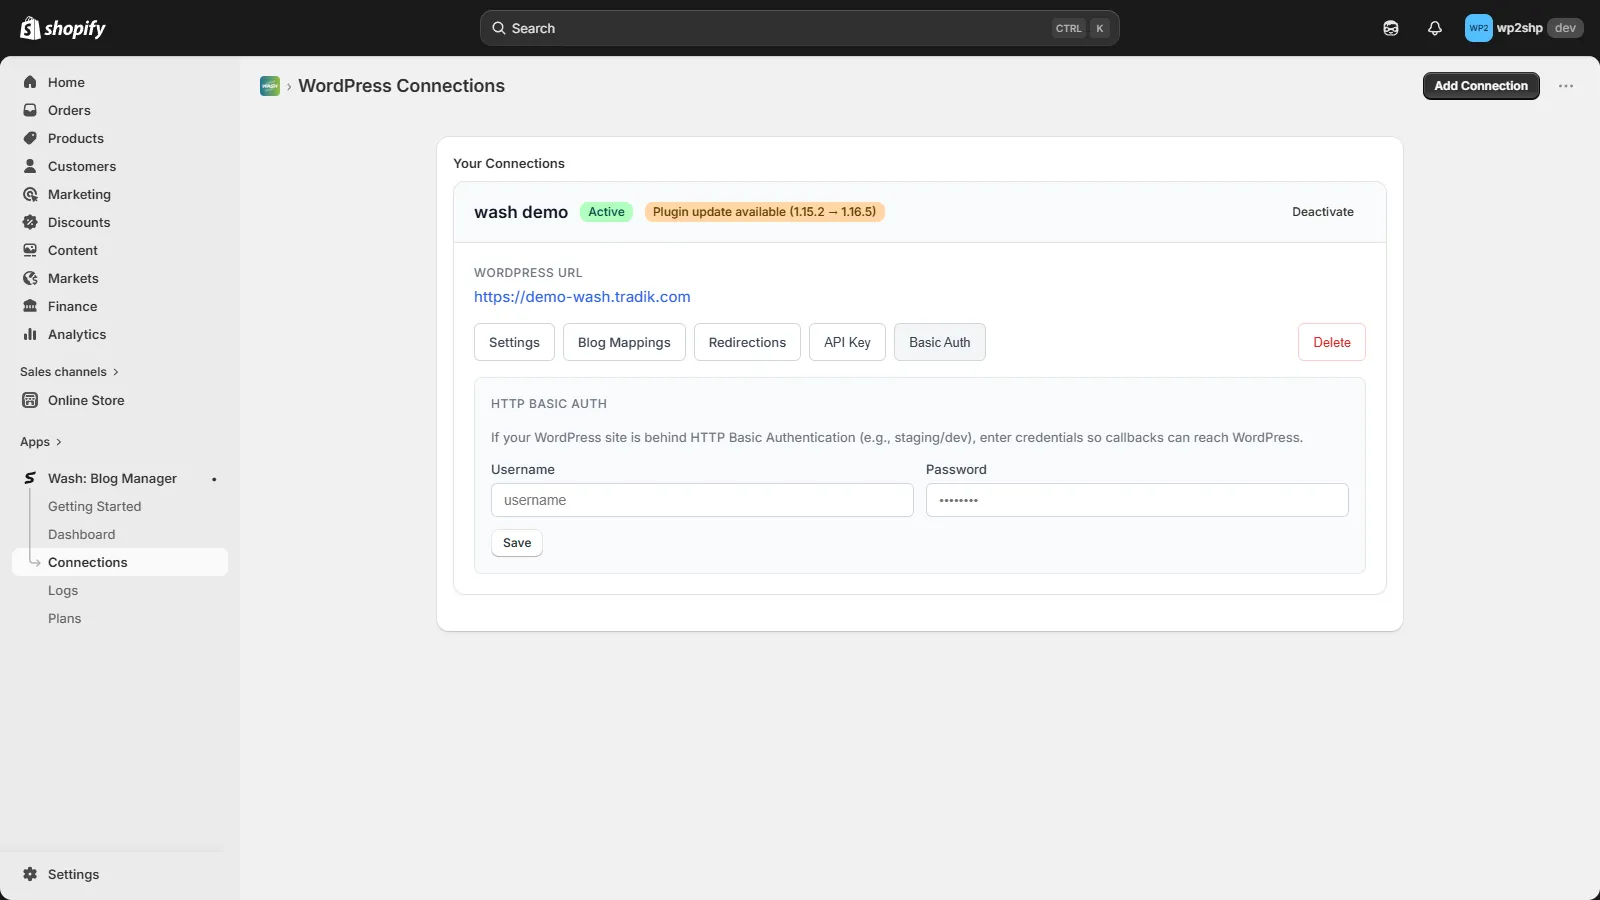Screen dimensions: 1600x900
Task: Switch to the Redirections tab
Action: (747, 342)
